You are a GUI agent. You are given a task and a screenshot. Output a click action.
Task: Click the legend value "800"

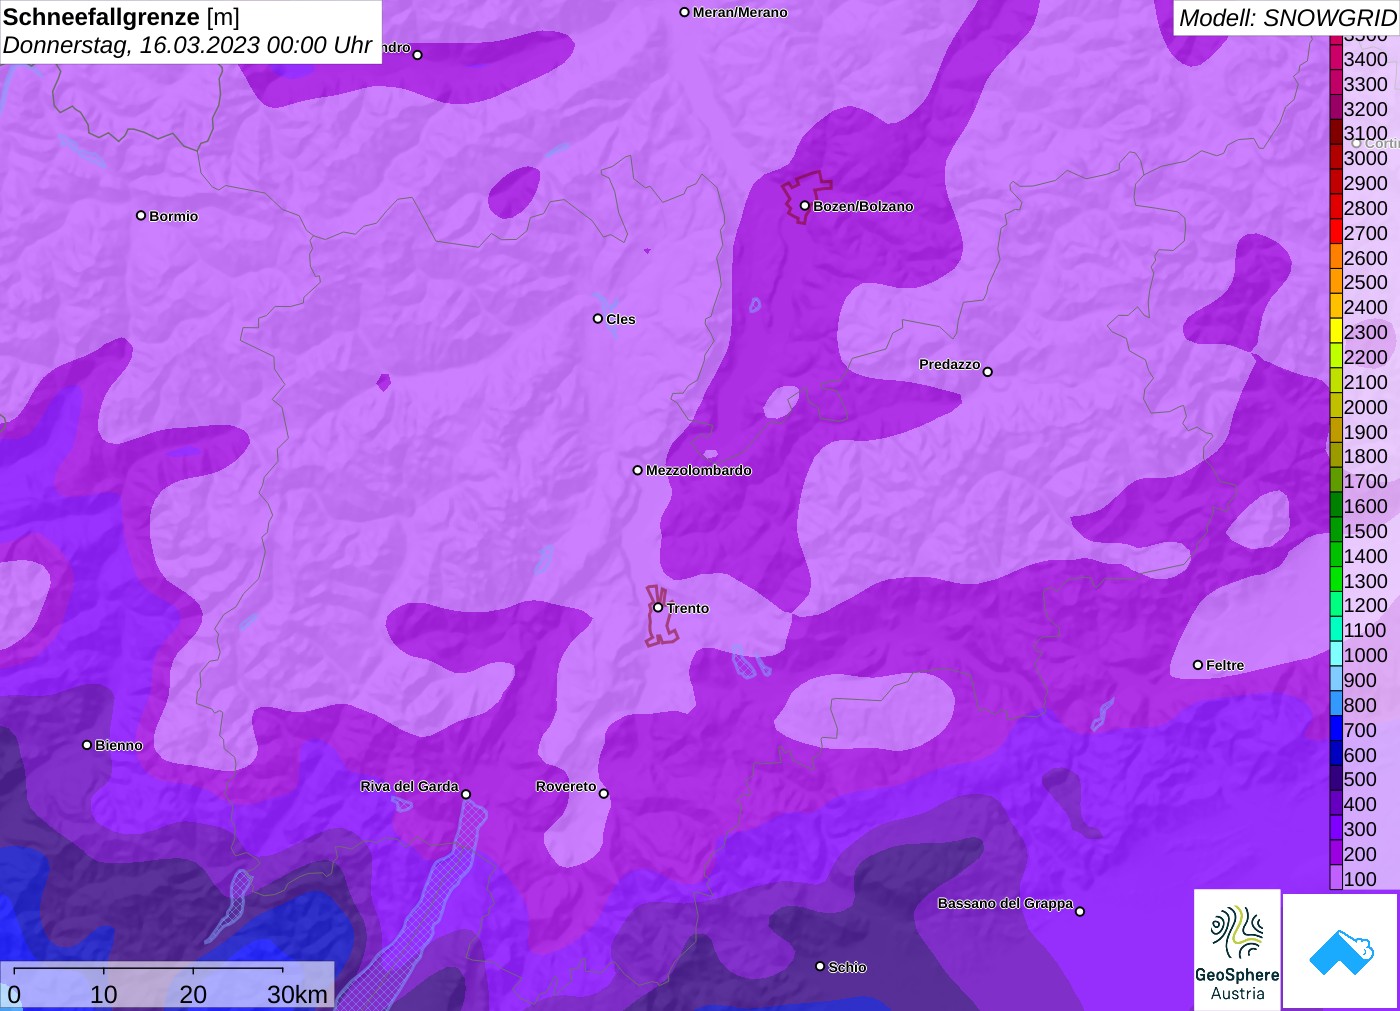[1360, 705]
